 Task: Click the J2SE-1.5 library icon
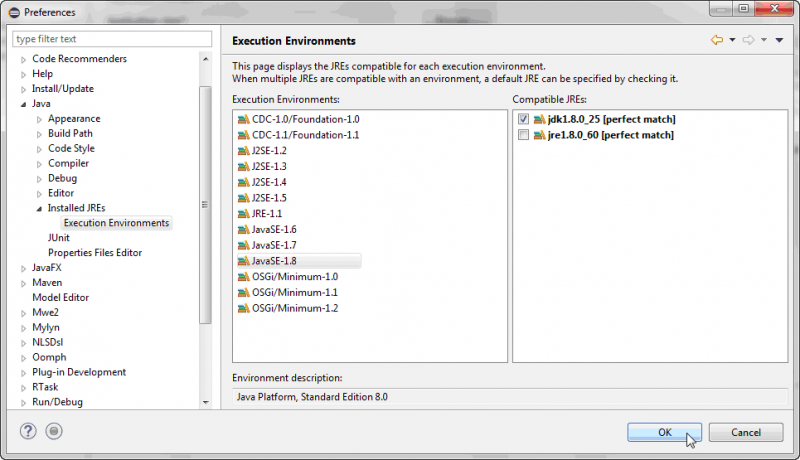click(x=243, y=198)
